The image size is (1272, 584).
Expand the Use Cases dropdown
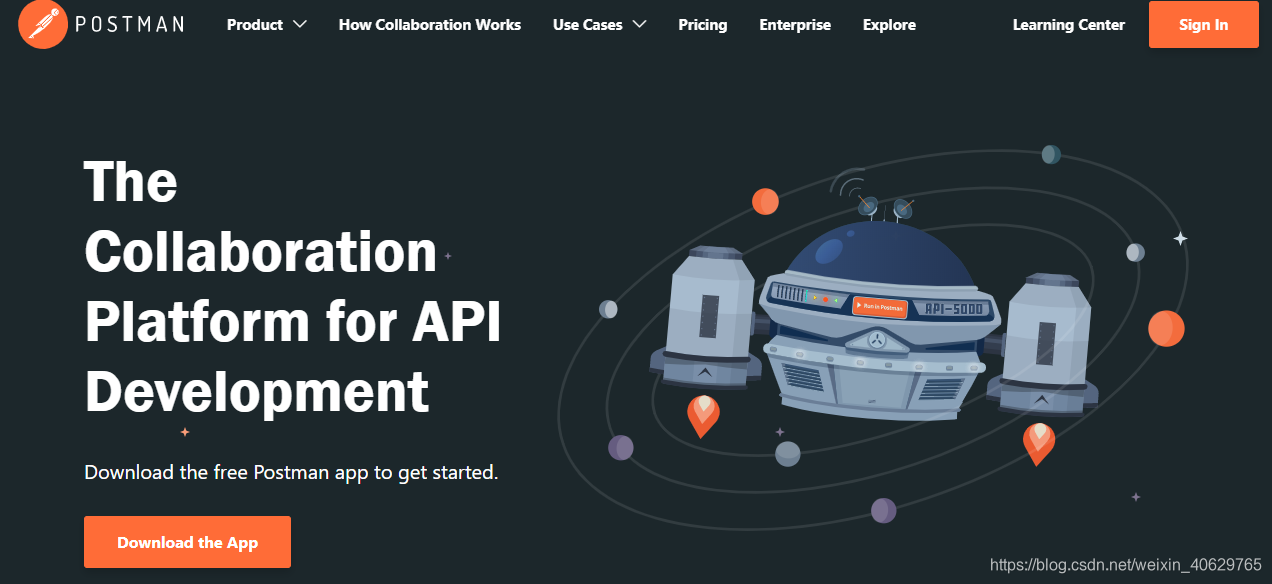tap(599, 24)
